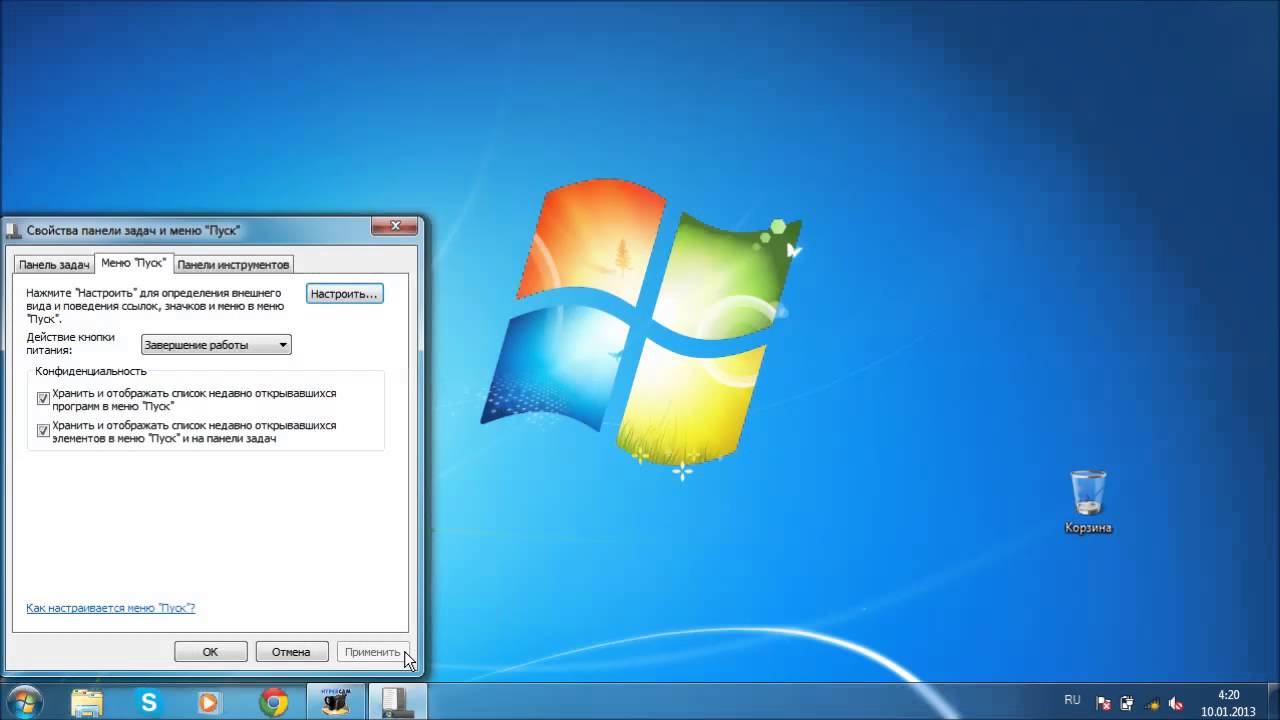Click the taskbar properties window button
This screenshot has height=720, width=1280.
coord(397,702)
